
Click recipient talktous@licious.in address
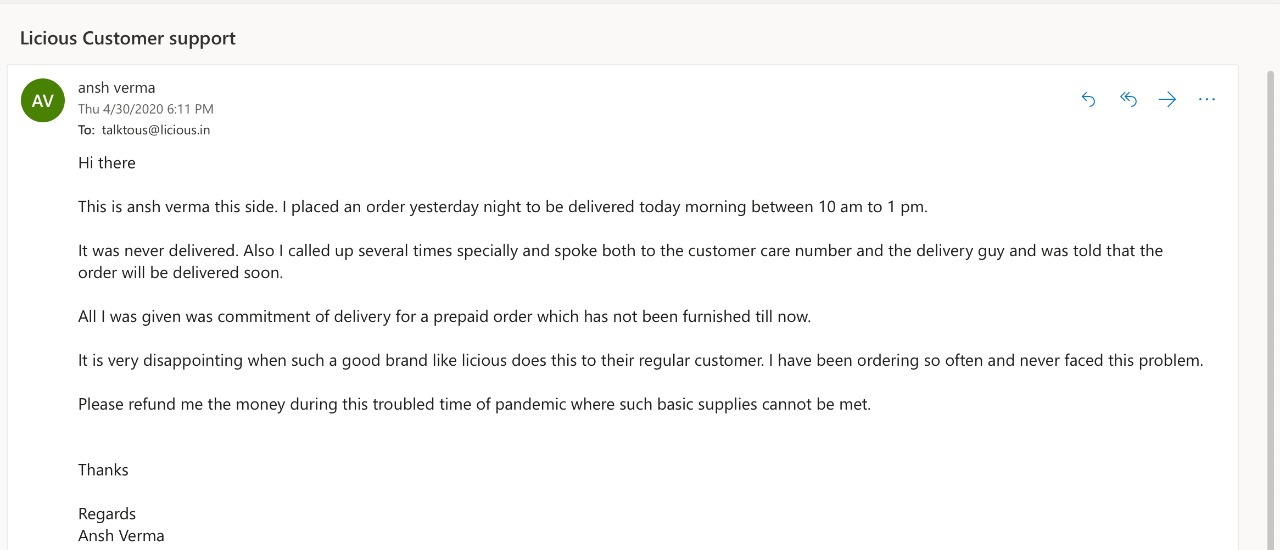click(x=155, y=130)
